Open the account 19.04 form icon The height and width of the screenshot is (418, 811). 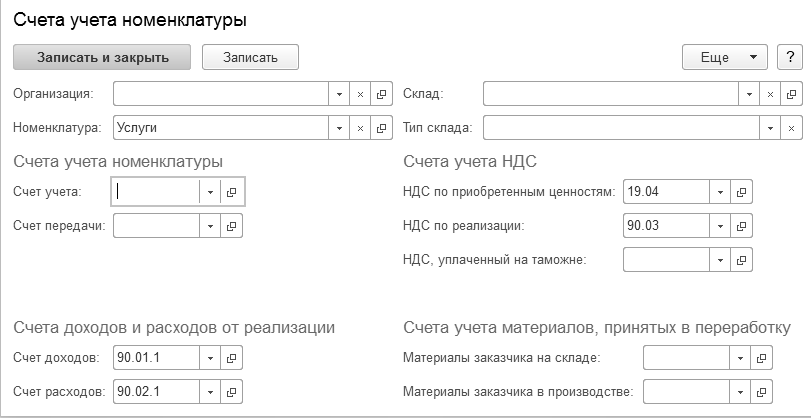[741, 192]
